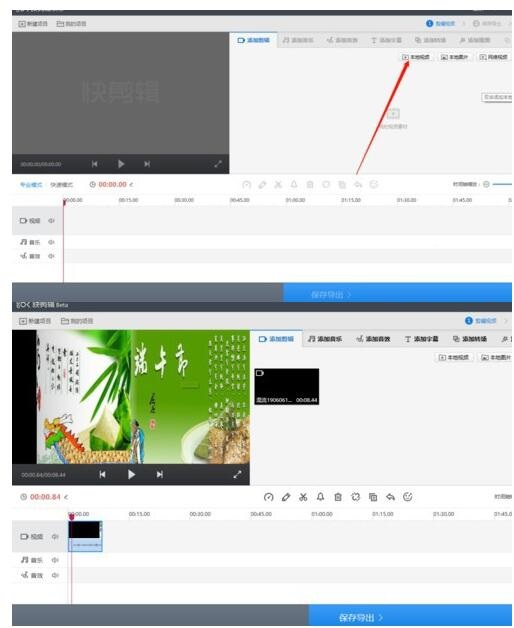Click the timeline zoom-out minus in upper window

pos(486,185)
